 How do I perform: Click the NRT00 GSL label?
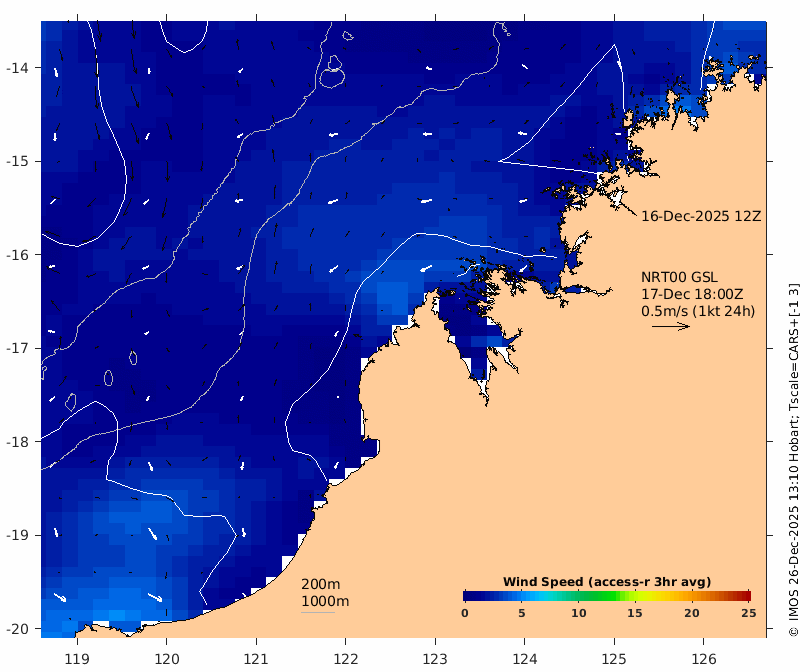[x=679, y=277]
